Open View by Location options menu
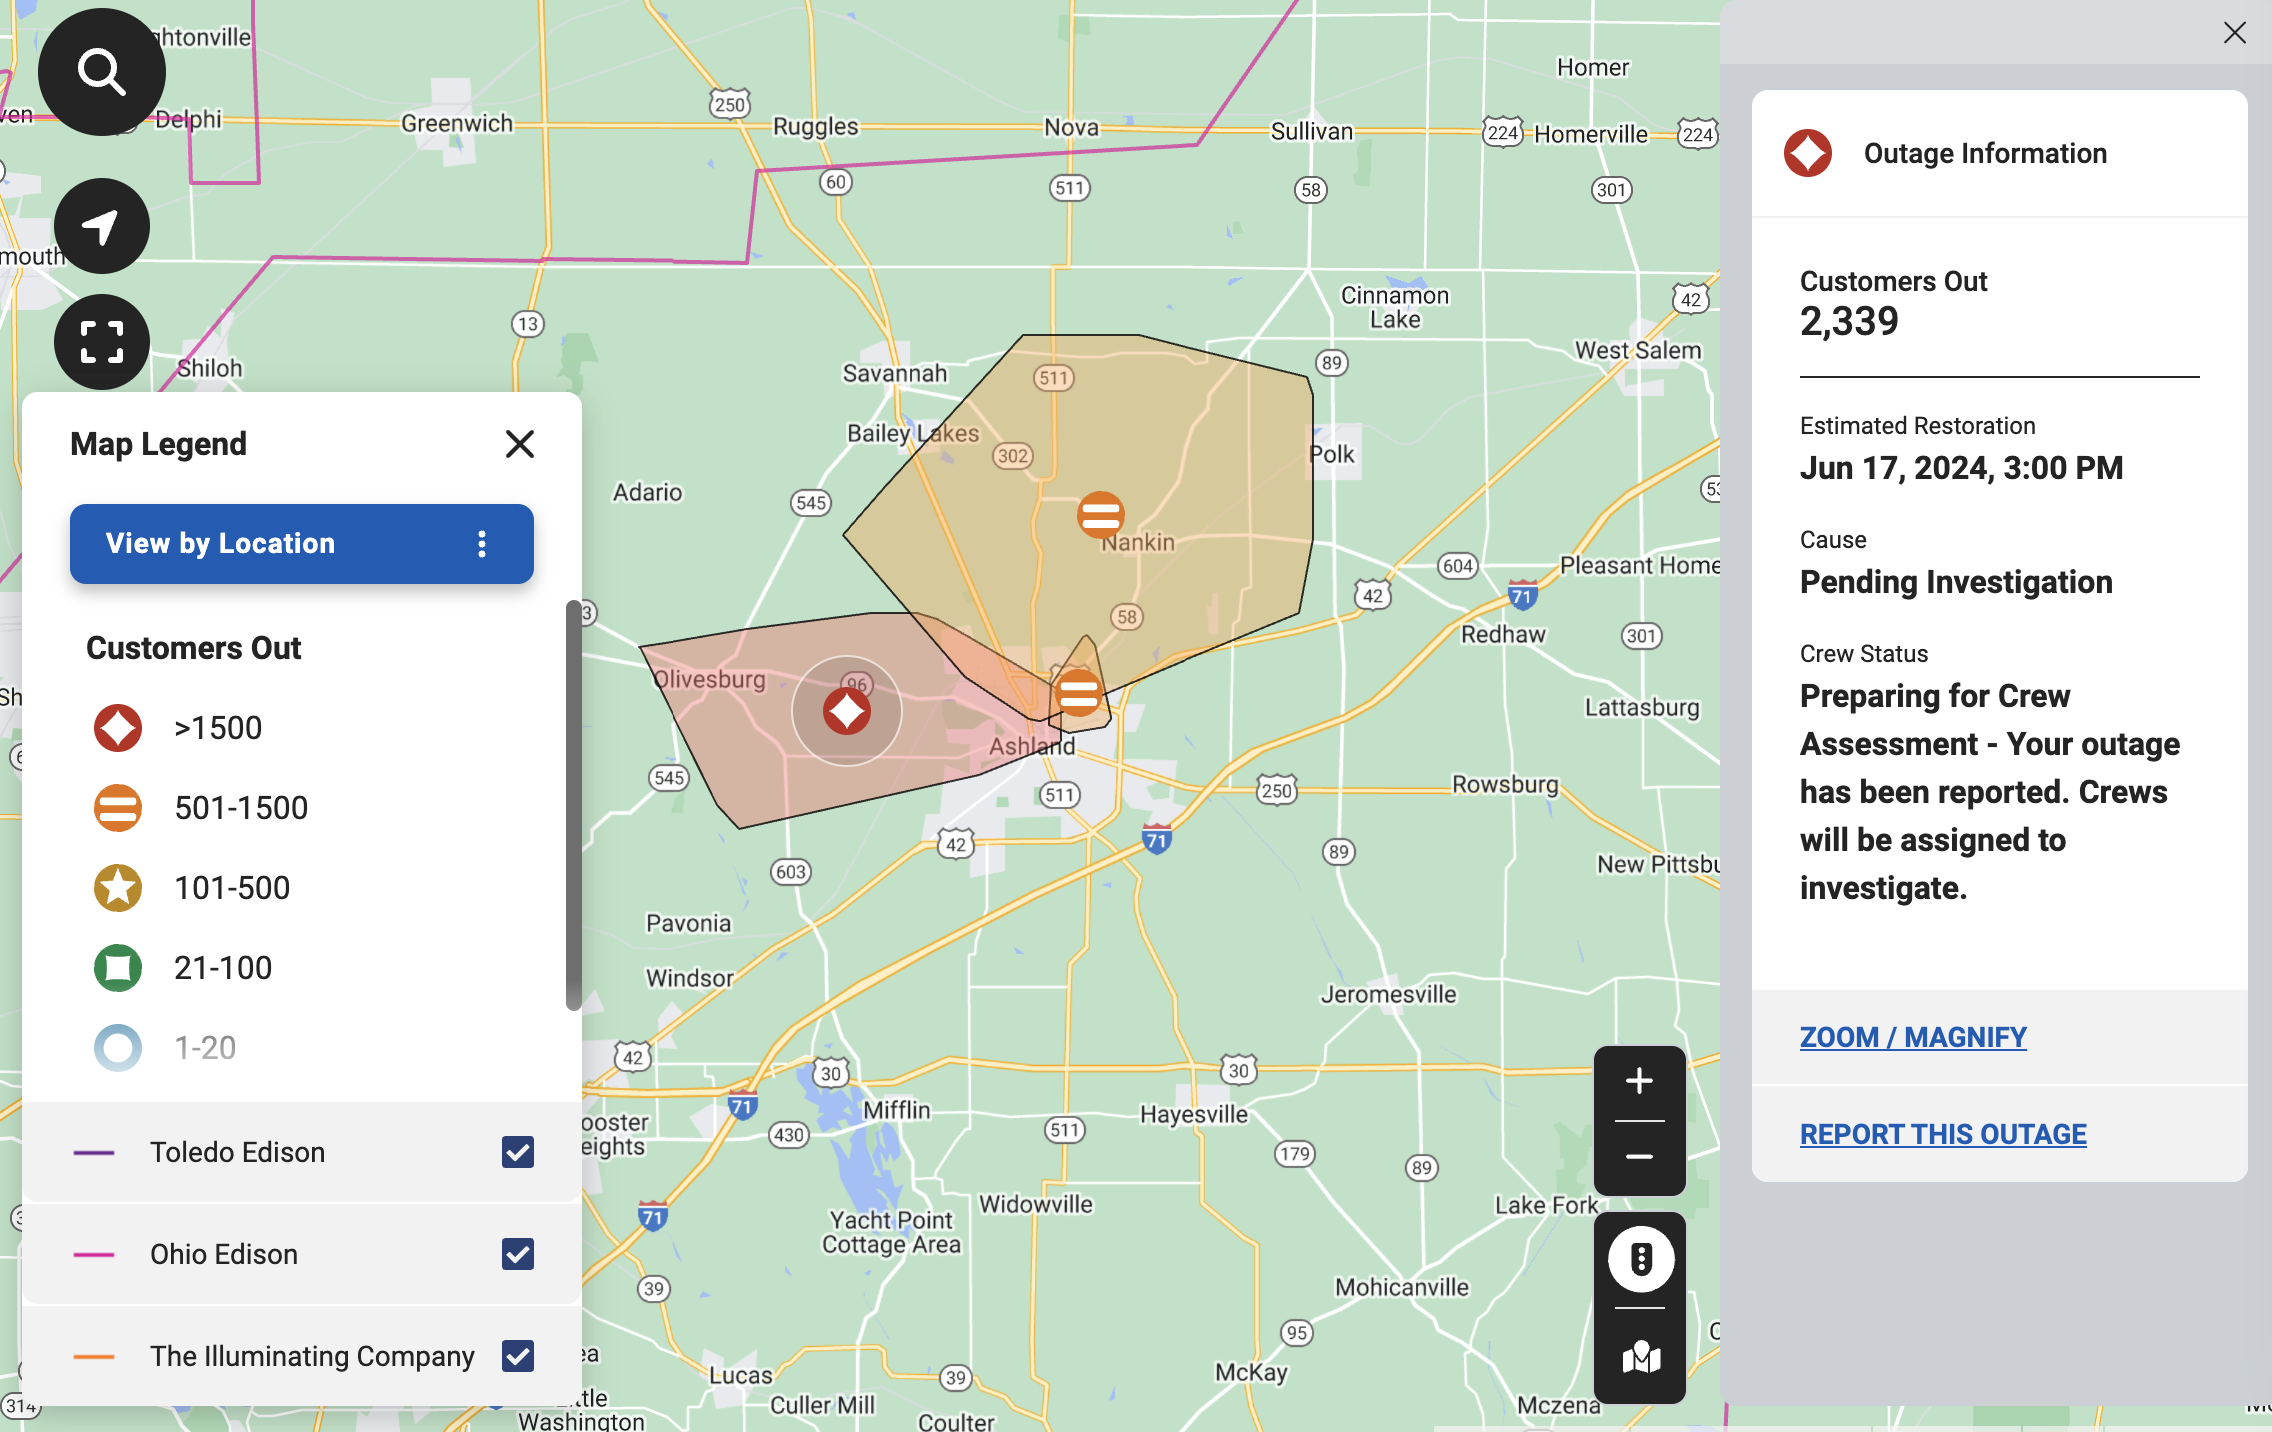 [482, 544]
